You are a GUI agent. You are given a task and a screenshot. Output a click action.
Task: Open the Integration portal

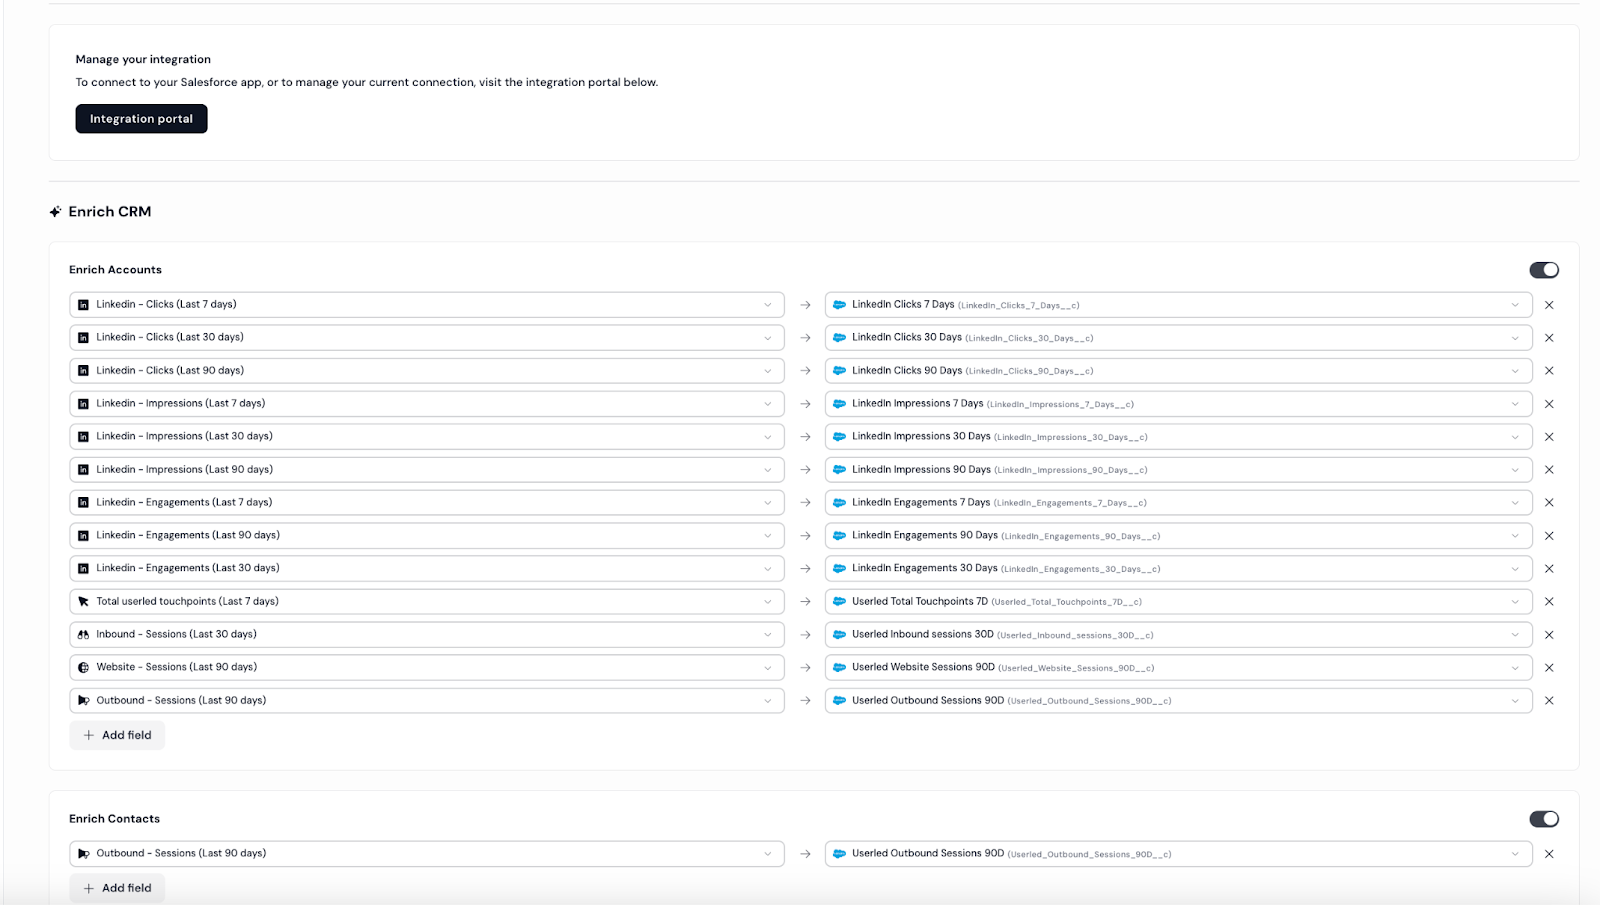[x=141, y=119]
